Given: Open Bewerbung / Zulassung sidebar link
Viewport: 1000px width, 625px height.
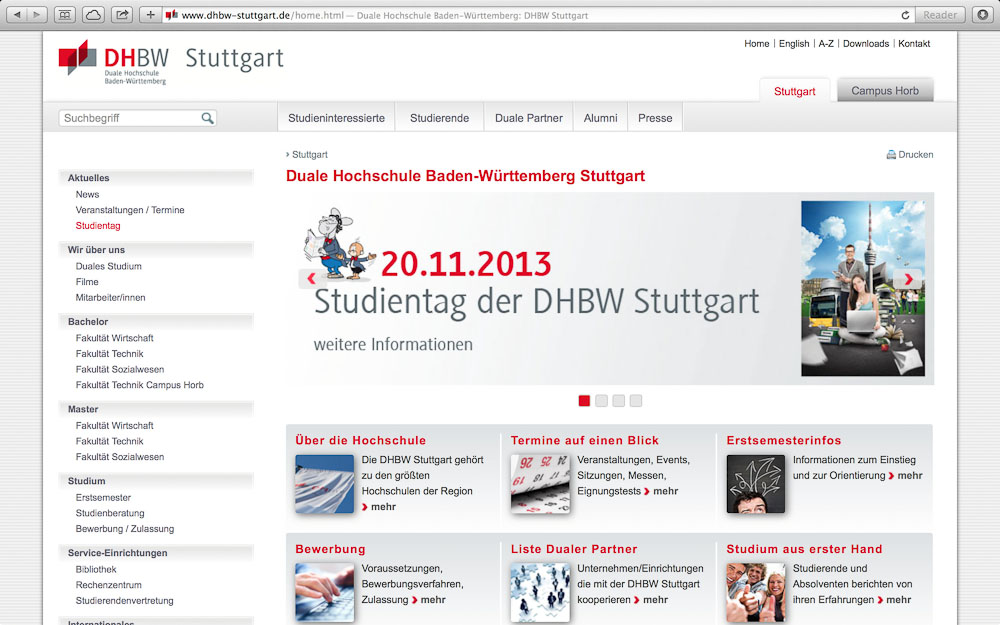Looking at the screenshot, I should tap(125, 529).
